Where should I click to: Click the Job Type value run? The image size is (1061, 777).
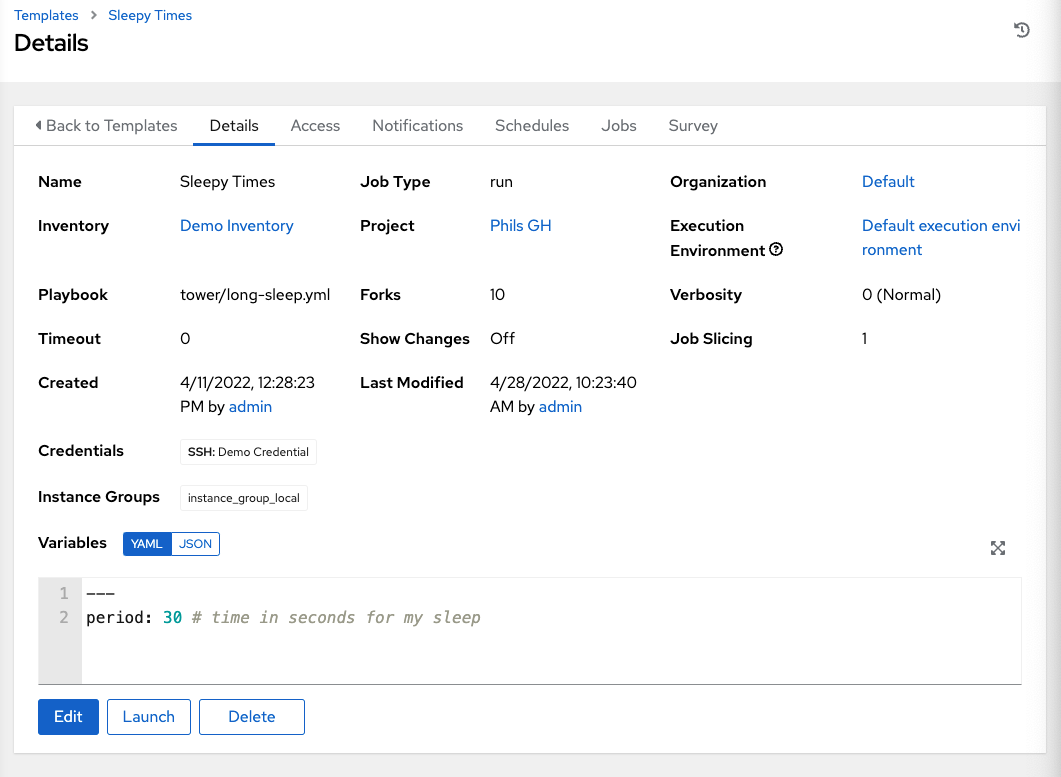501,181
